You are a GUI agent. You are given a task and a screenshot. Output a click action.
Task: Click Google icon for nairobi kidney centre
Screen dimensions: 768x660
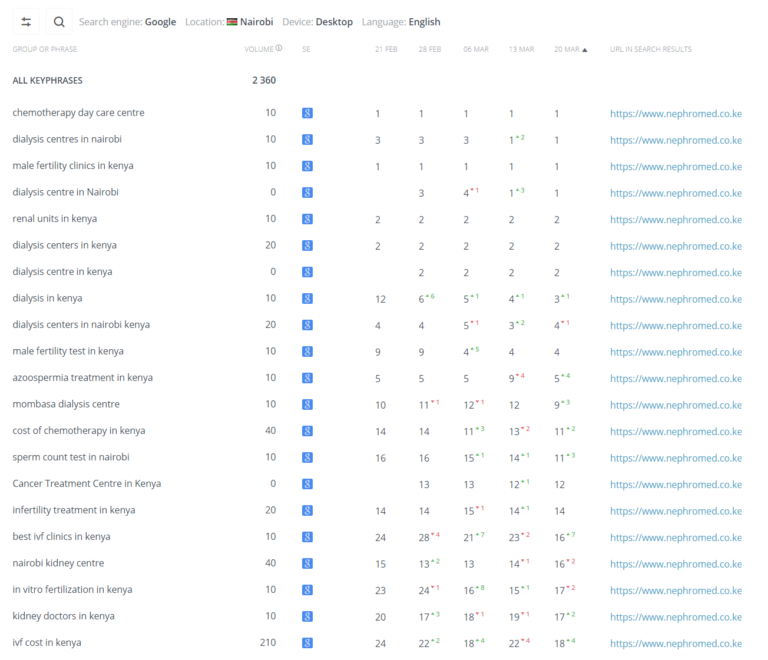307,563
